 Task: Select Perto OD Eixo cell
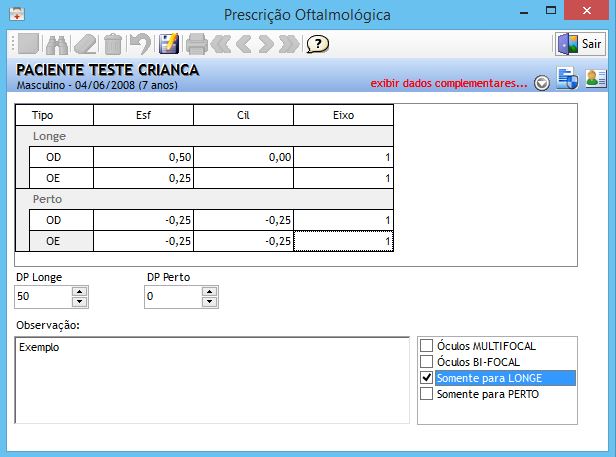click(x=343, y=220)
